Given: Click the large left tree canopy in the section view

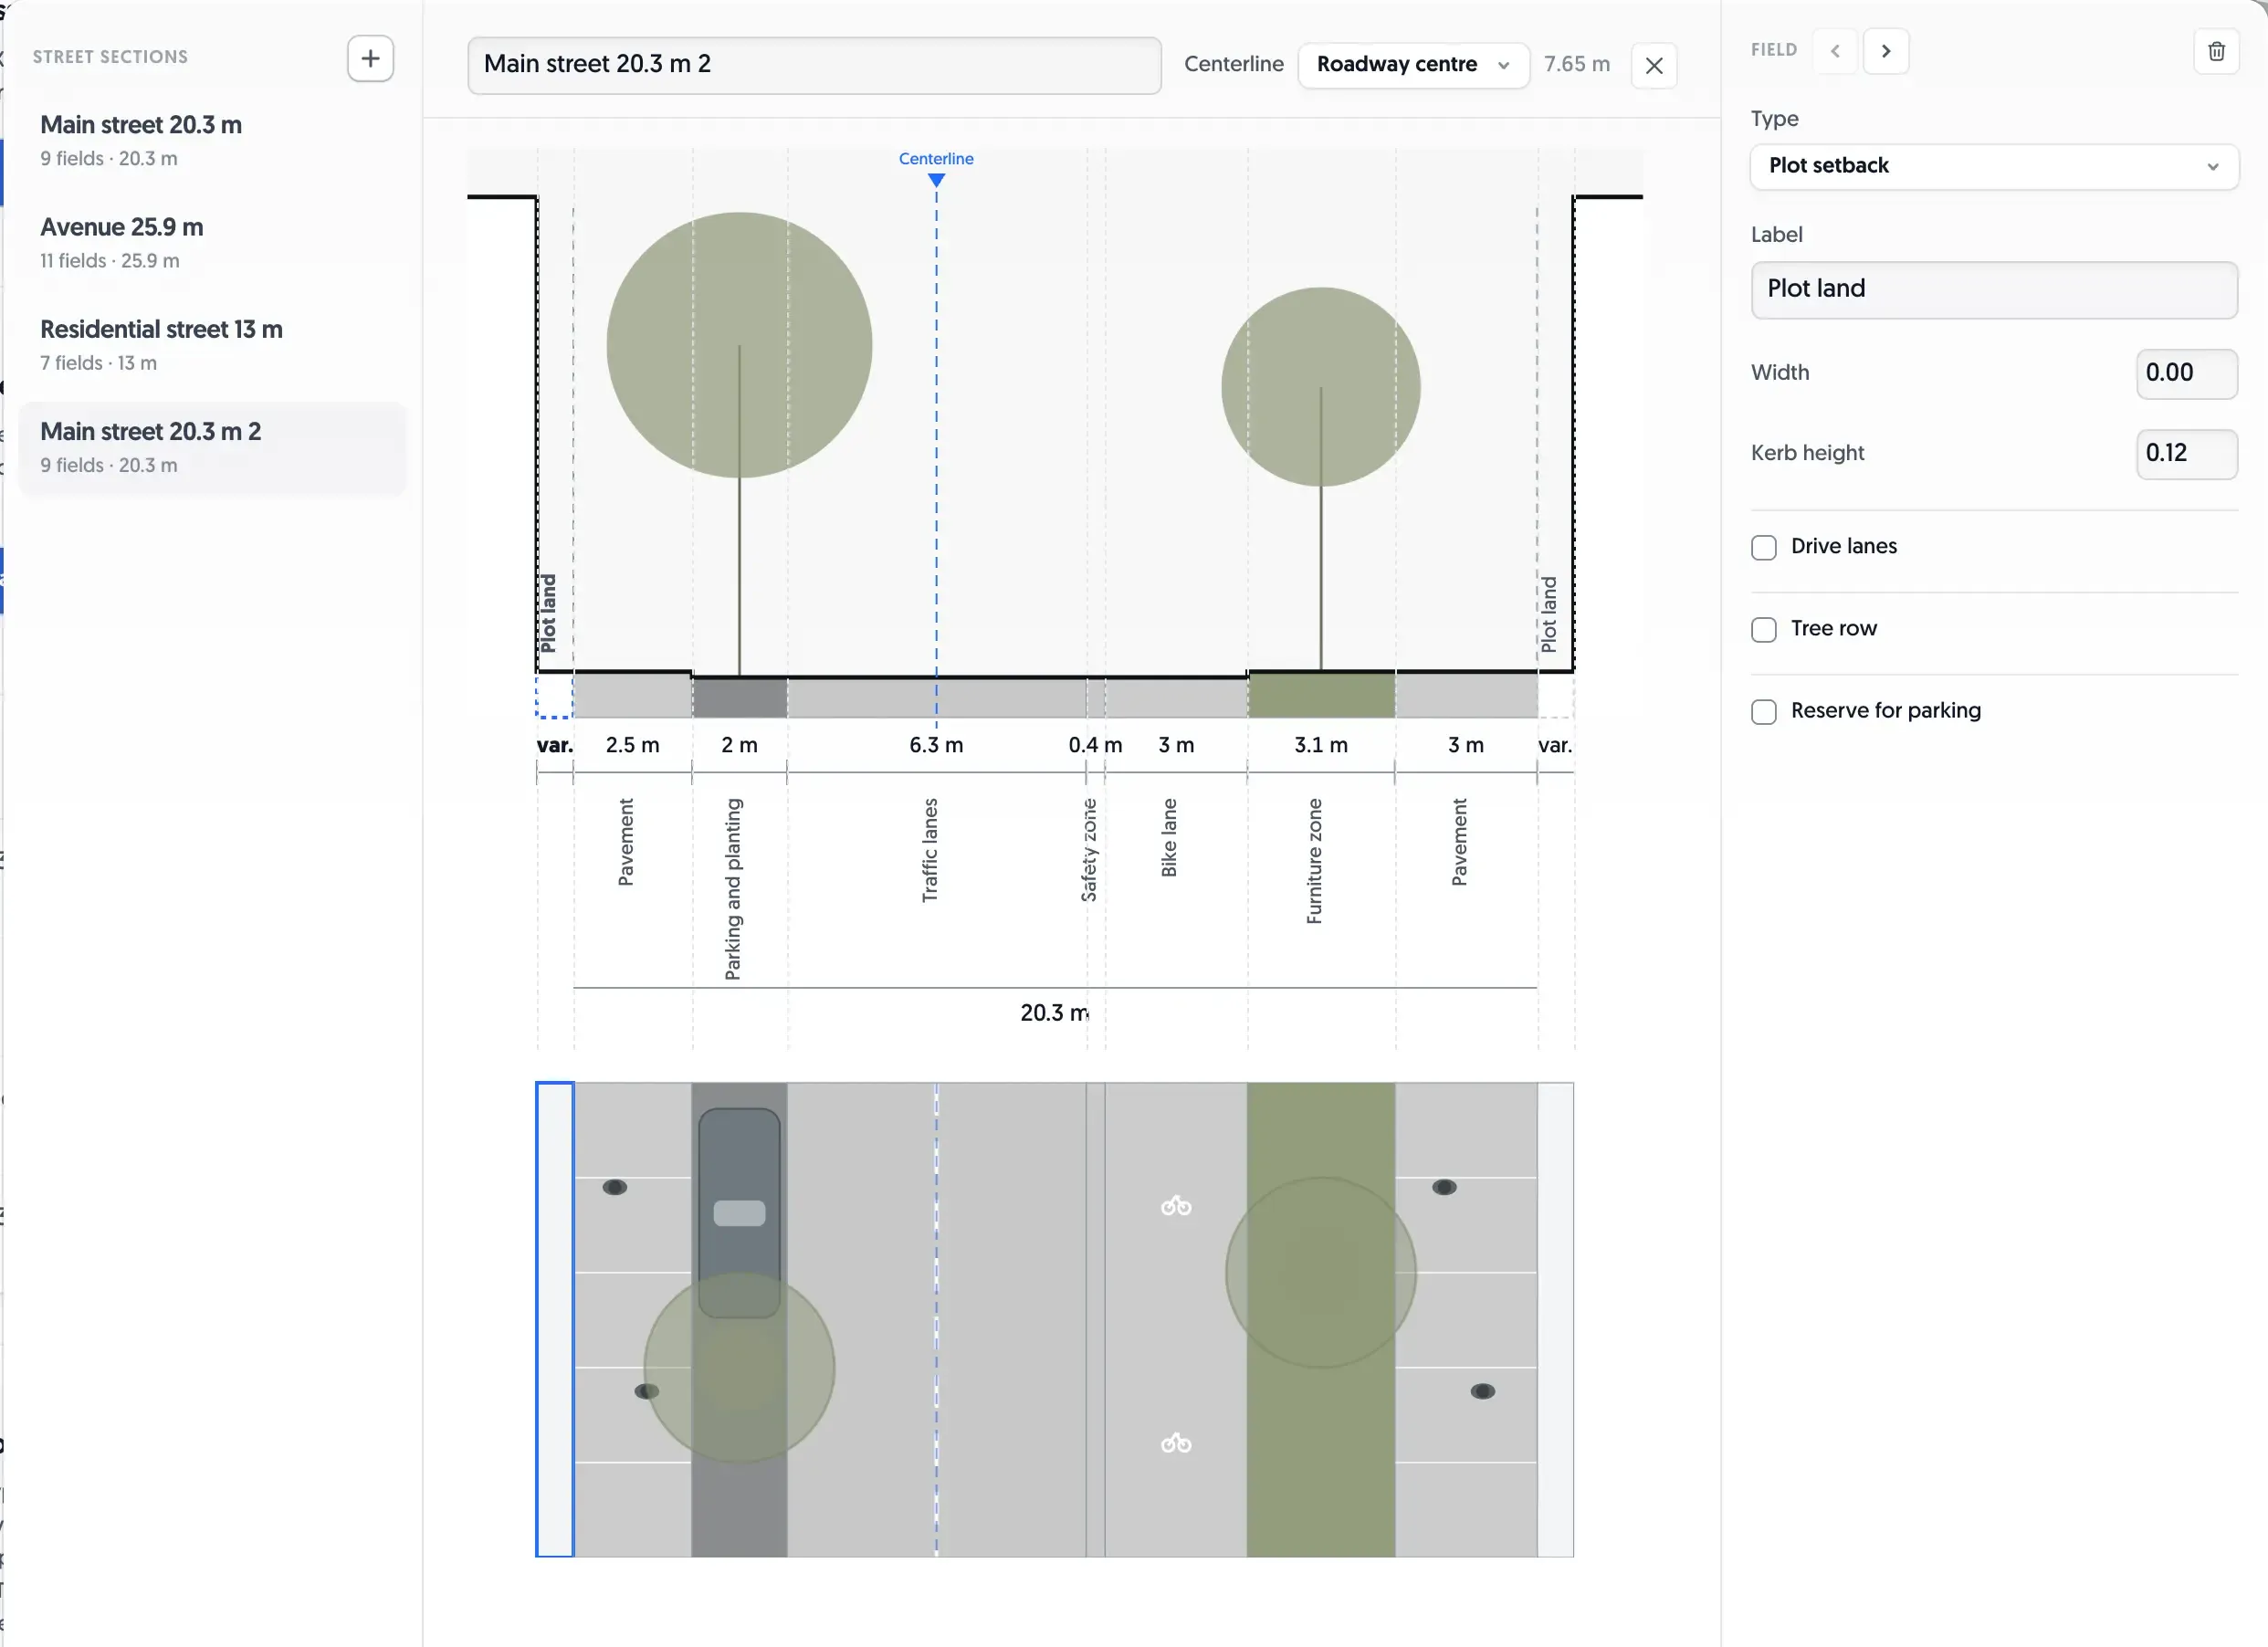Looking at the screenshot, I should tap(739, 345).
